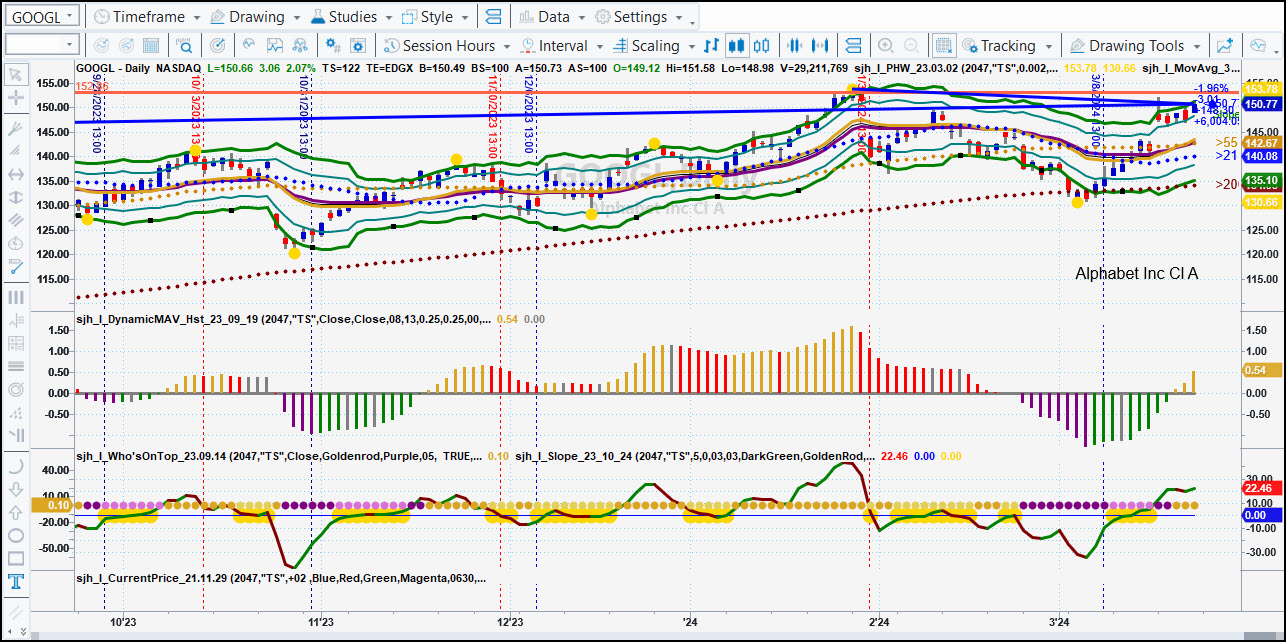Select the arc drawing tool
This screenshot has width=1286, height=642.
click(x=15, y=467)
